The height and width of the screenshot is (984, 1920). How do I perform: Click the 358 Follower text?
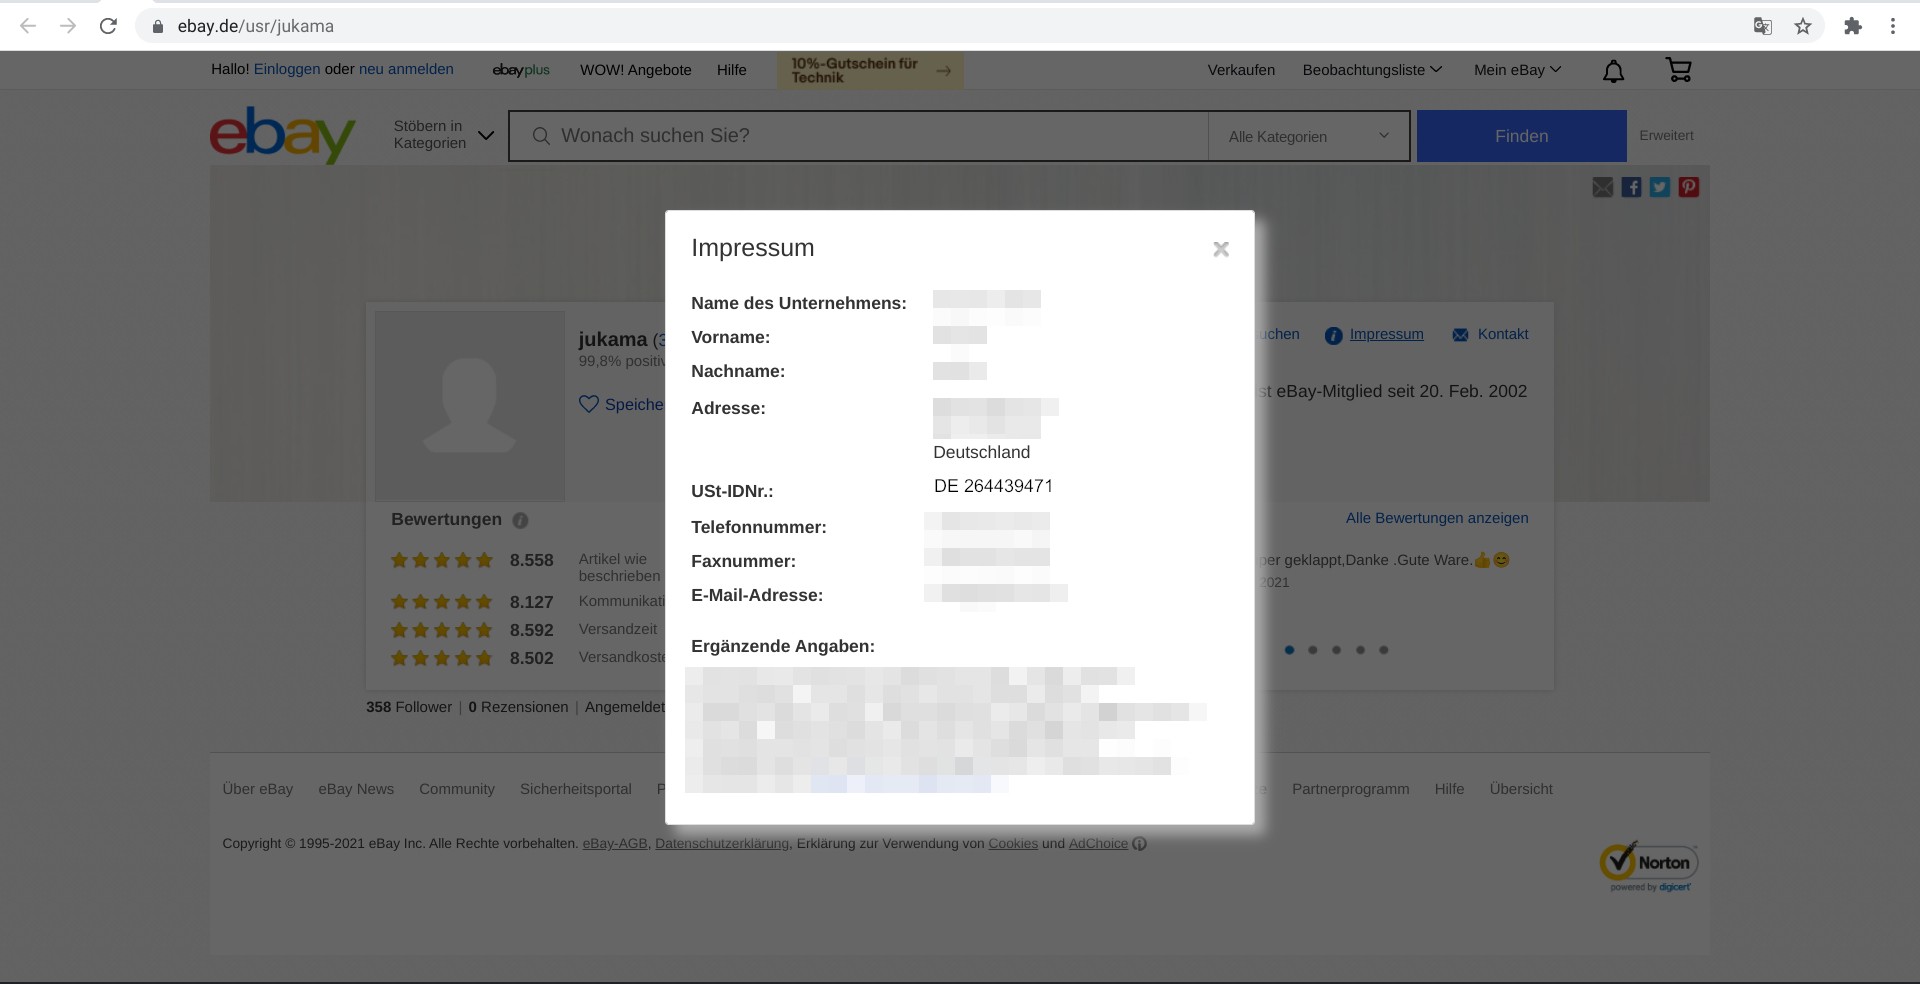409,707
